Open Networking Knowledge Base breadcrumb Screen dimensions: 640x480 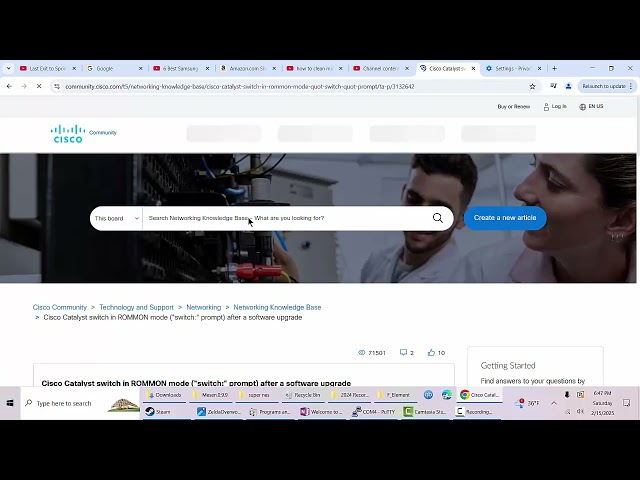[x=277, y=307]
